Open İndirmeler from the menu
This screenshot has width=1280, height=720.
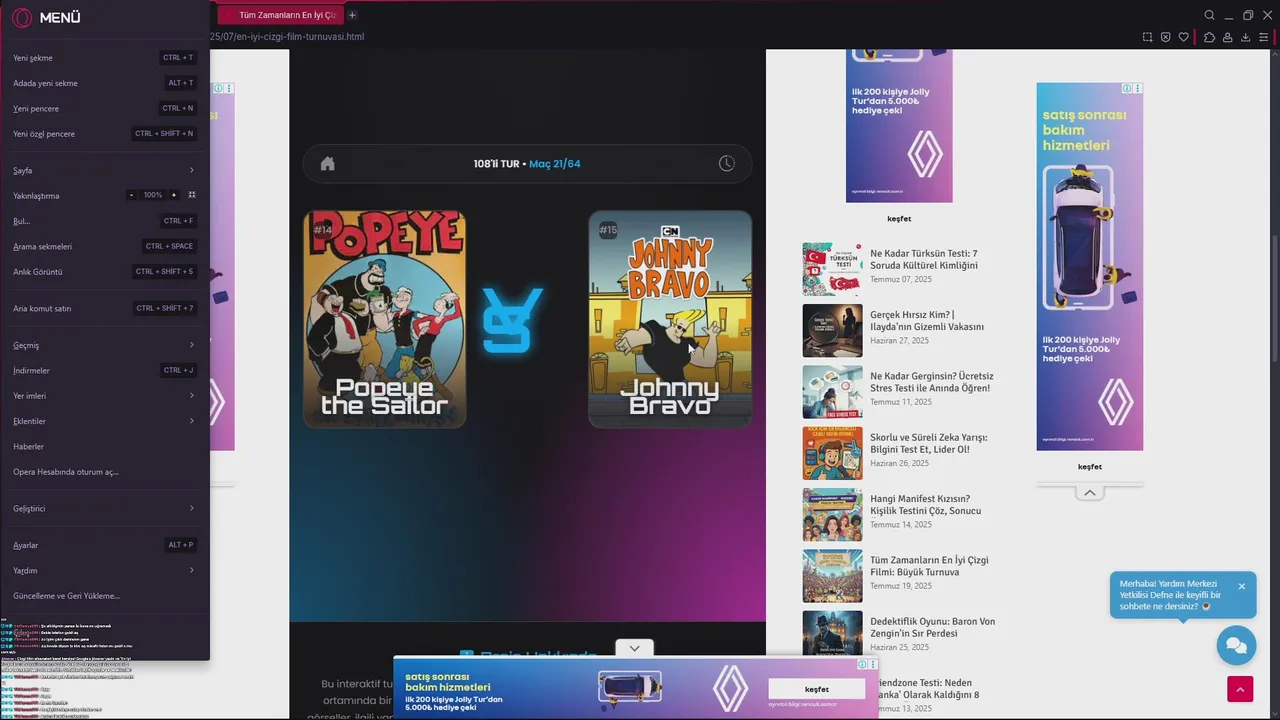click(x=104, y=370)
